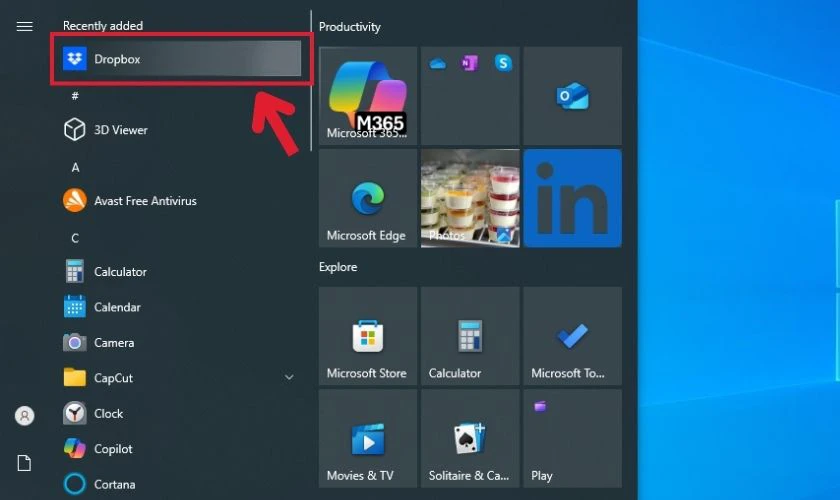The image size is (840, 500).
Task: Open the Photos live tile
Action: tap(470, 198)
